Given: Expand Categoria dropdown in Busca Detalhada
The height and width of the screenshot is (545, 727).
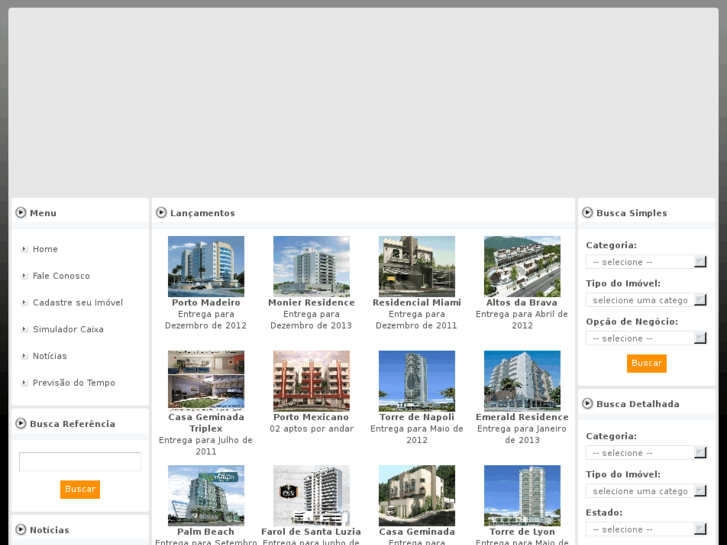Looking at the screenshot, I should pyautogui.click(x=646, y=453).
